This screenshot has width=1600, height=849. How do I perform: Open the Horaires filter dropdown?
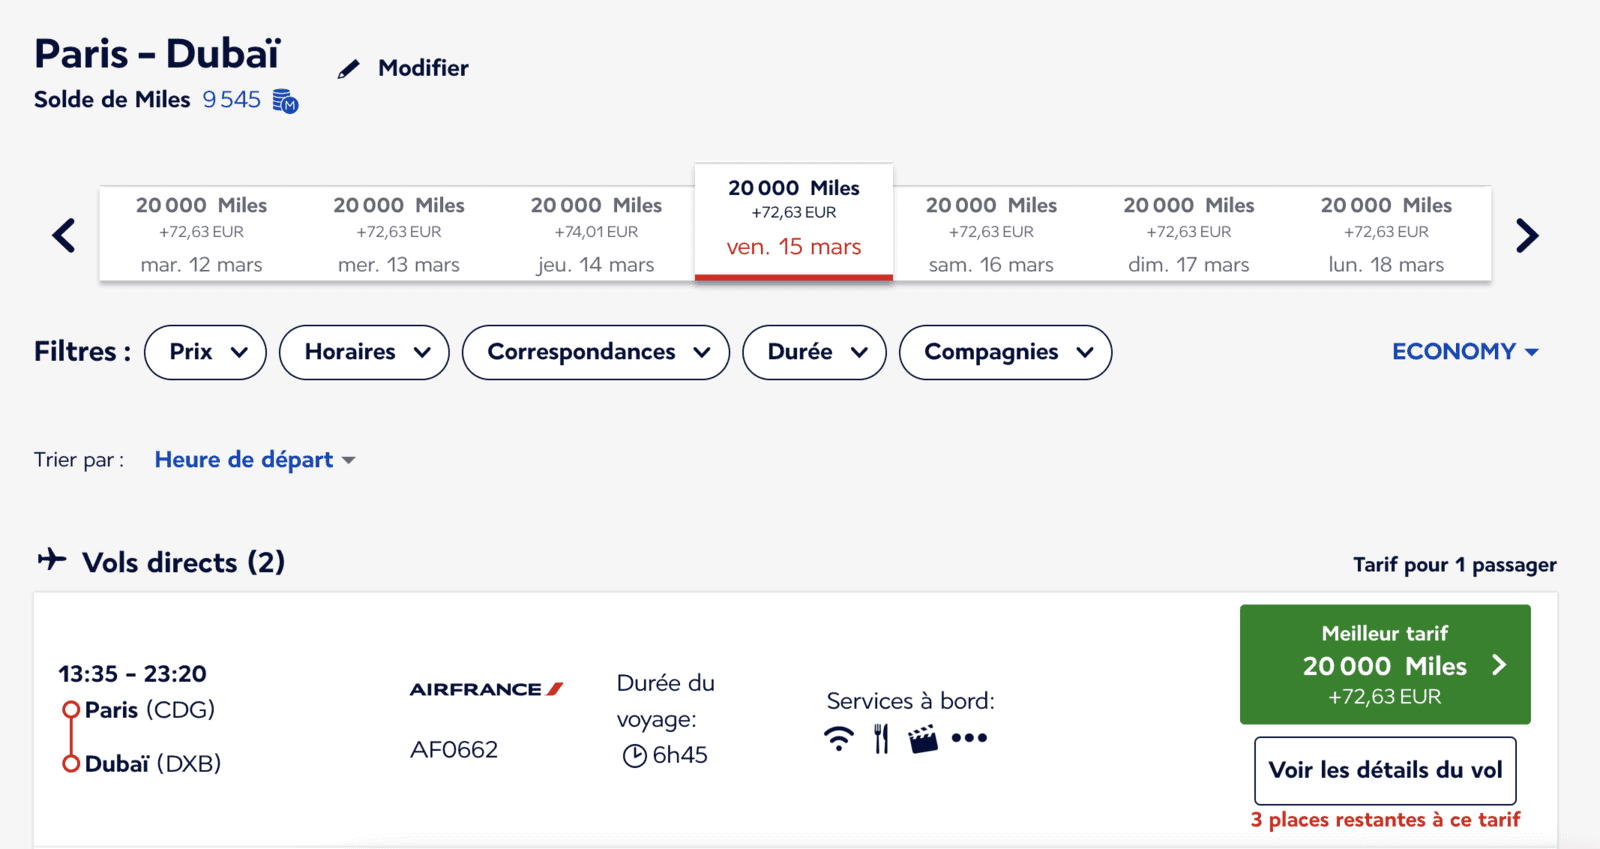pos(364,352)
